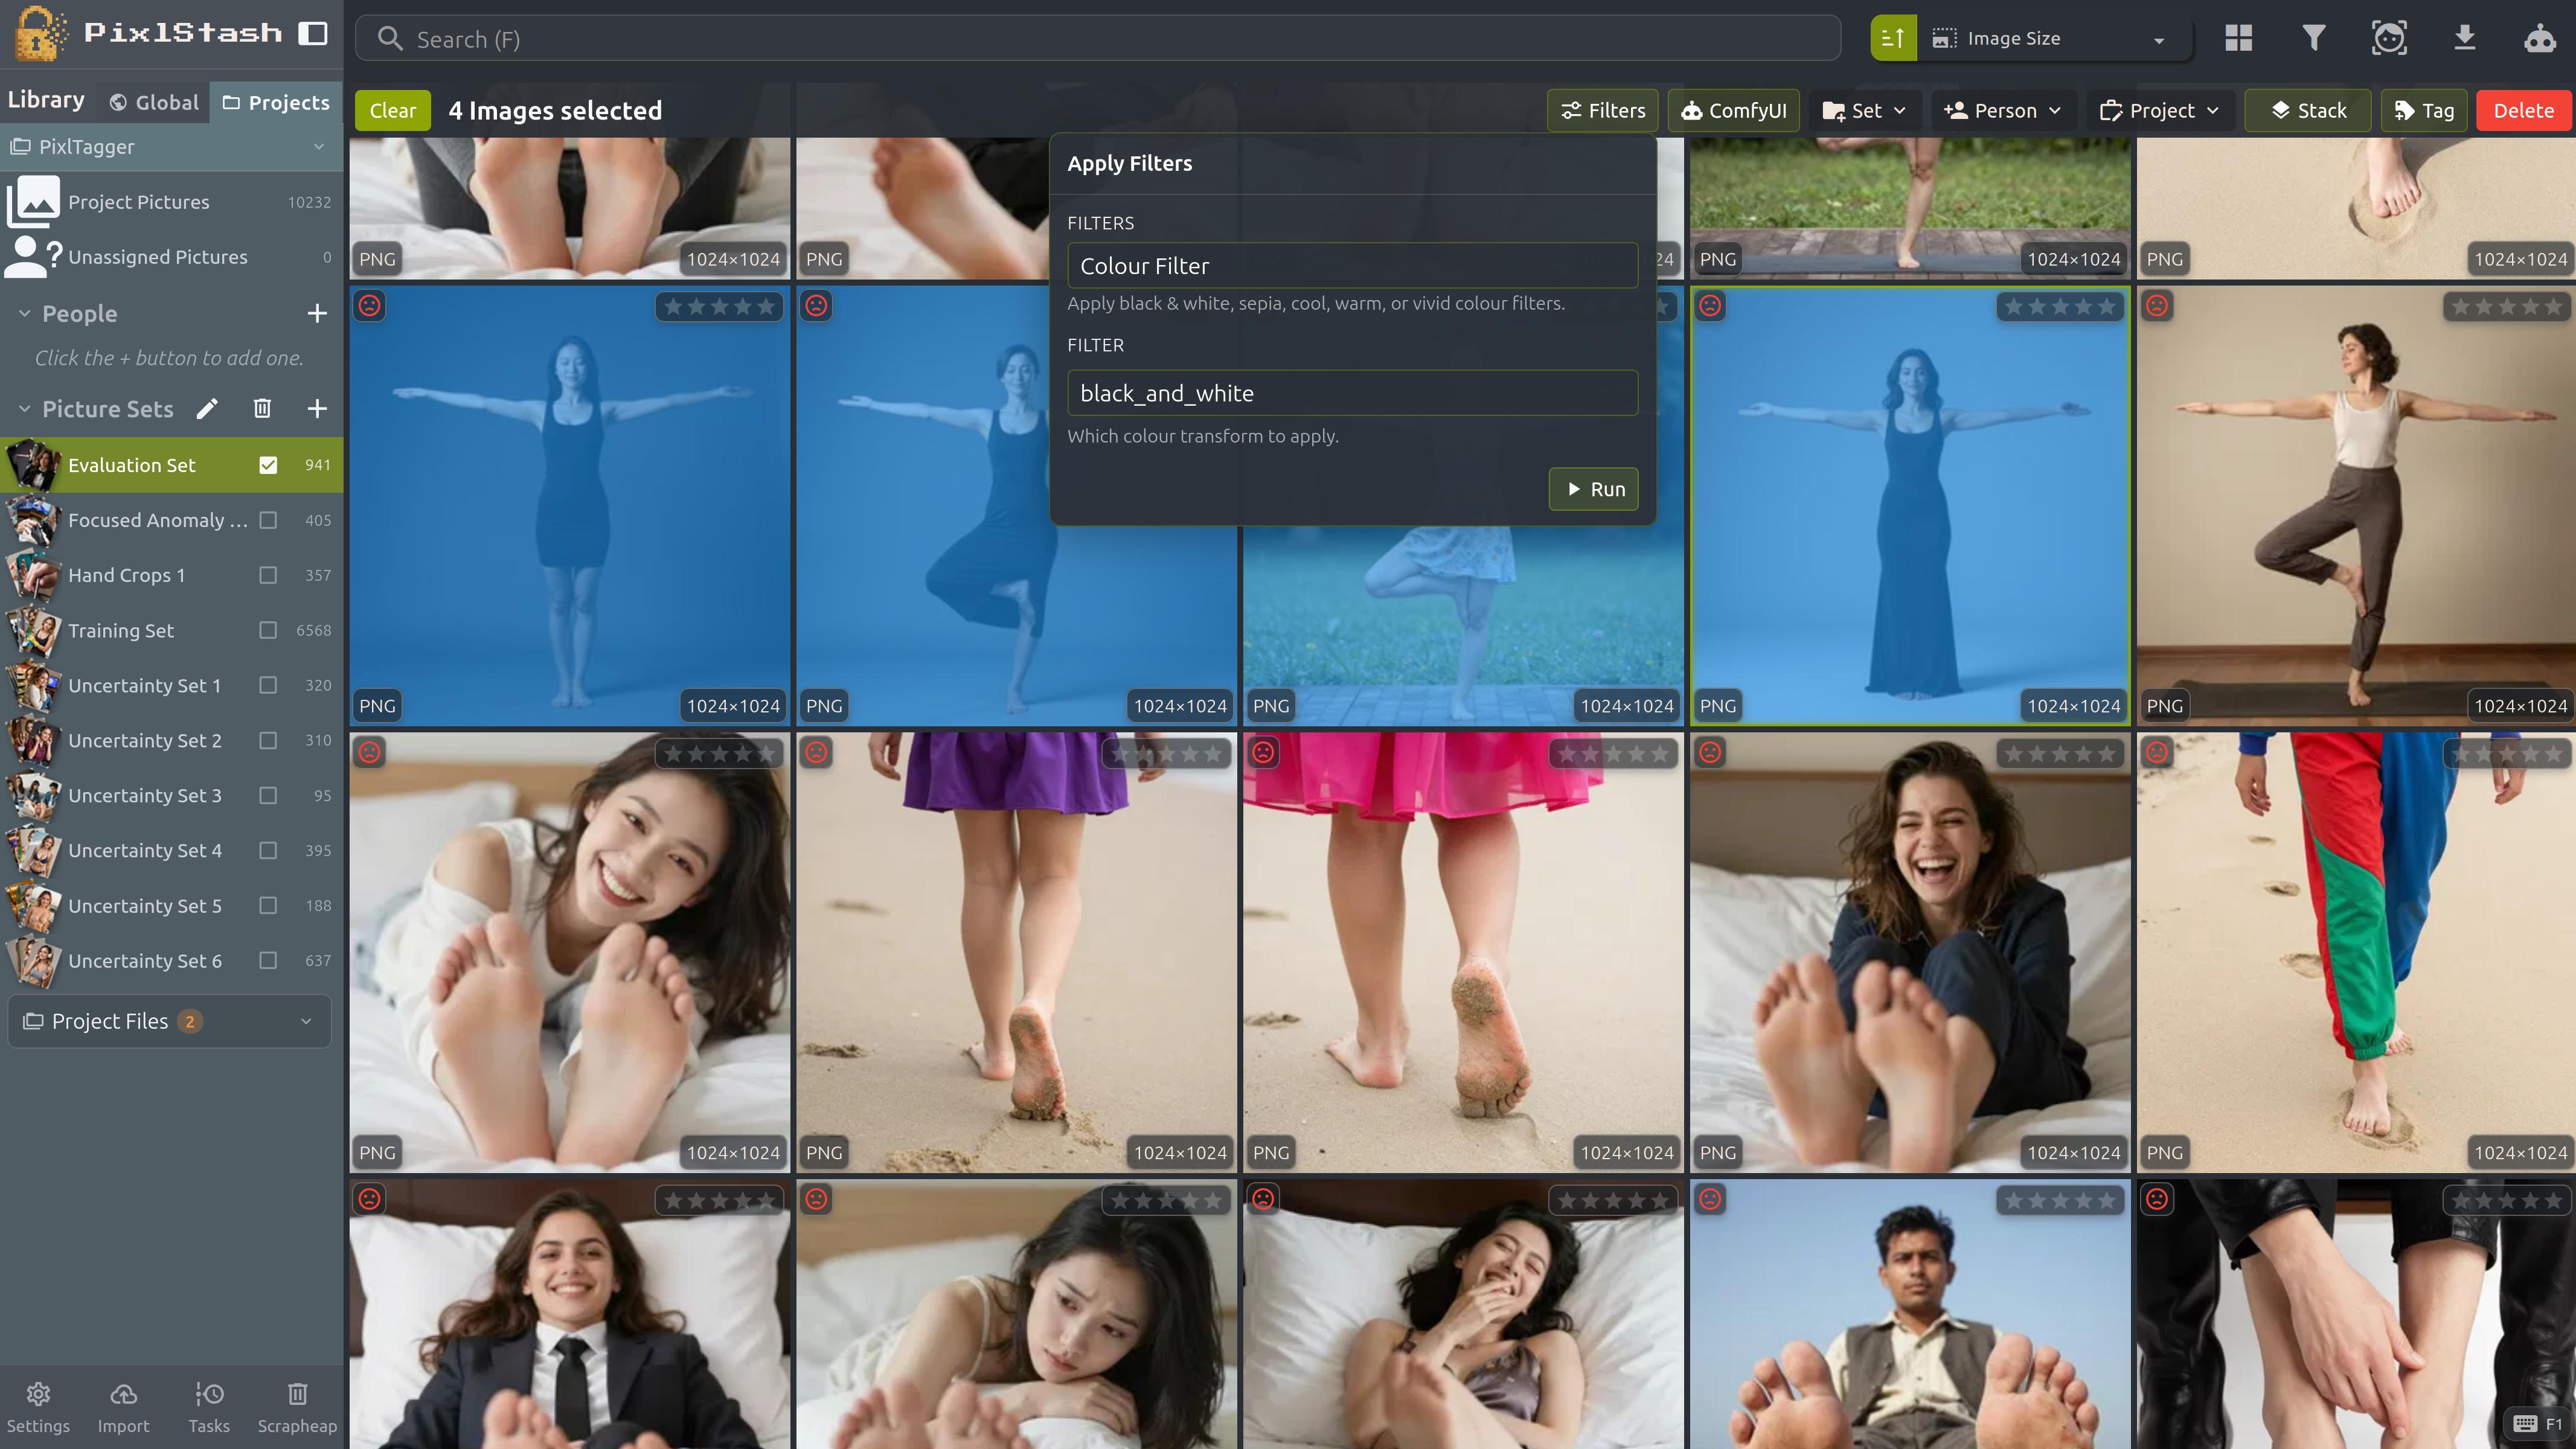The width and height of the screenshot is (2576, 1449).
Task: Uncheck the Evaluation Set checkbox
Action: pyautogui.click(x=268, y=465)
